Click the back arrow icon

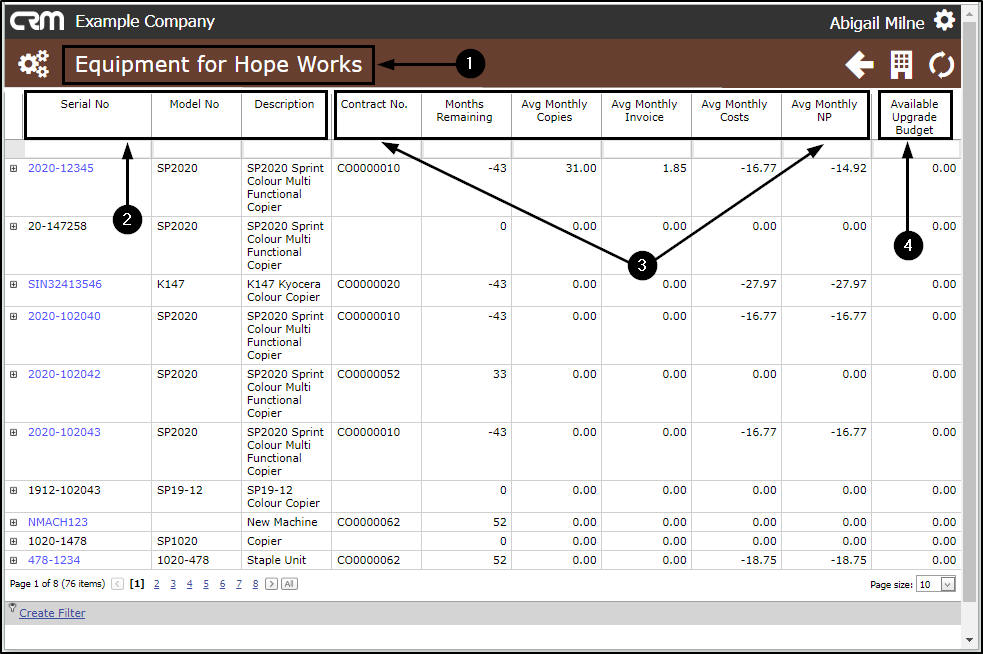(x=859, y=65)
